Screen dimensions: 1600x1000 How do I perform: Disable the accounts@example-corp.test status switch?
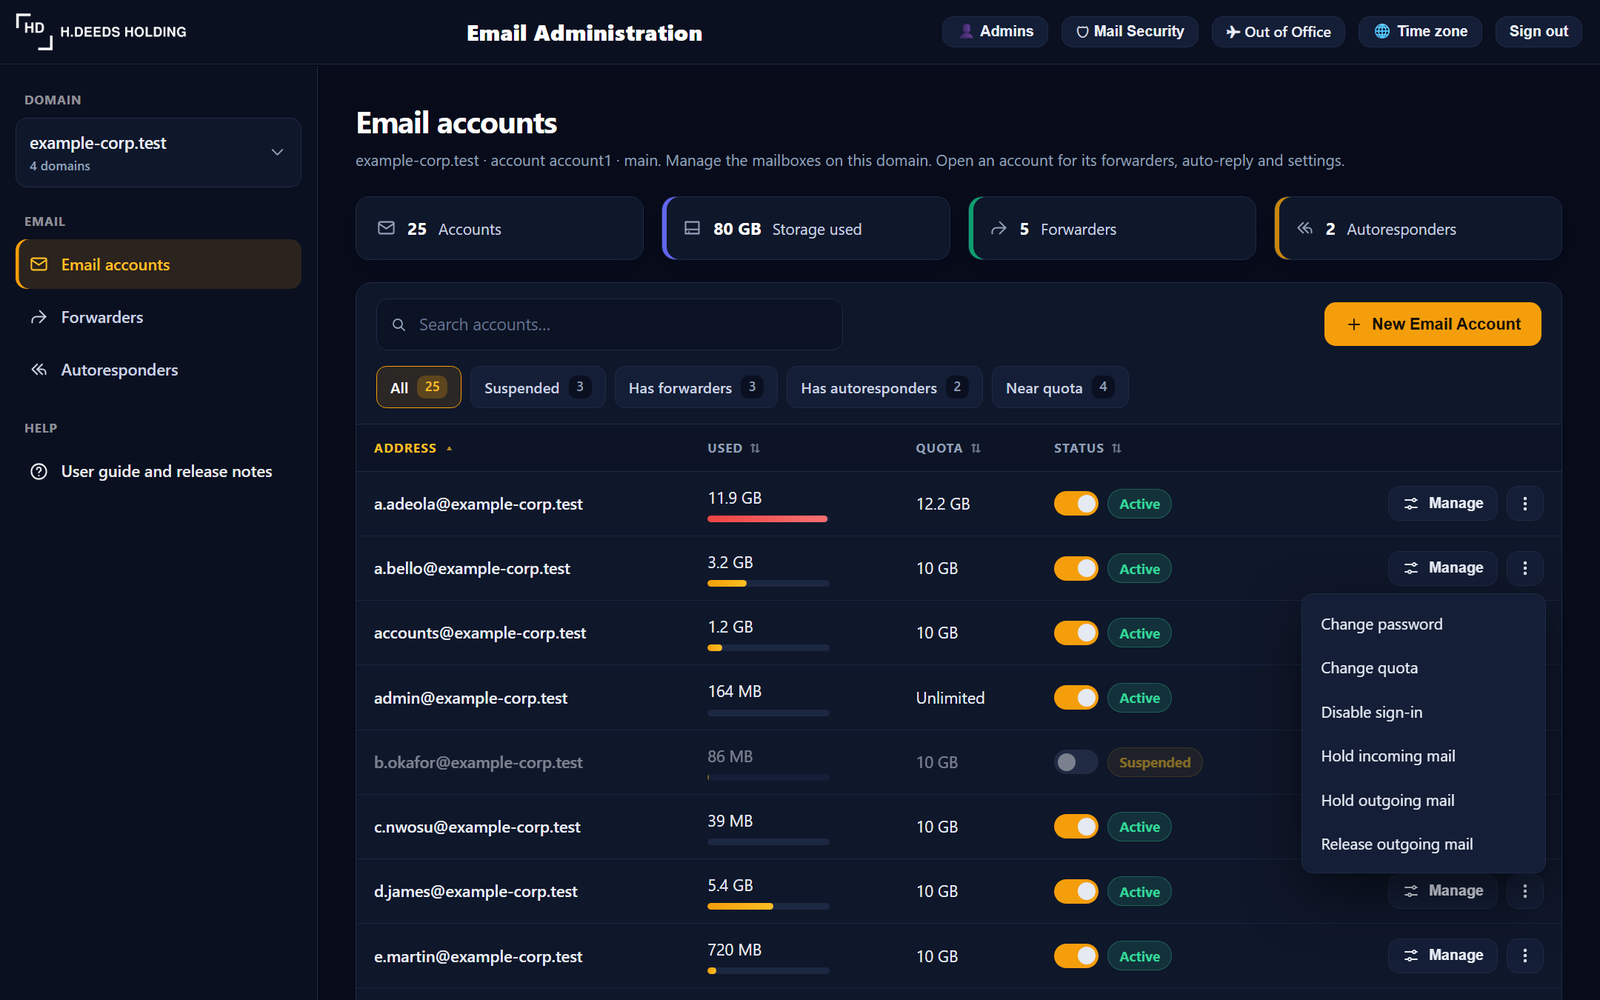[x=1076, y=633]
